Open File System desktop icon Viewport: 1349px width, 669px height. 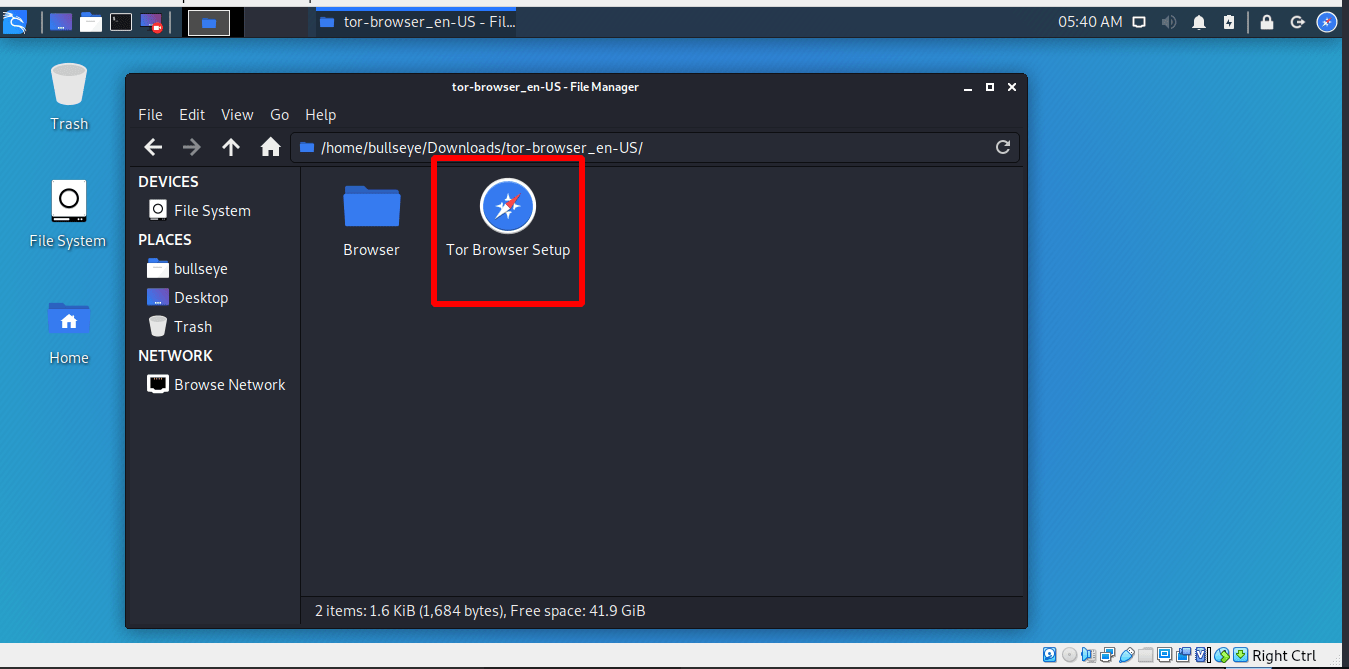[68, 214]
